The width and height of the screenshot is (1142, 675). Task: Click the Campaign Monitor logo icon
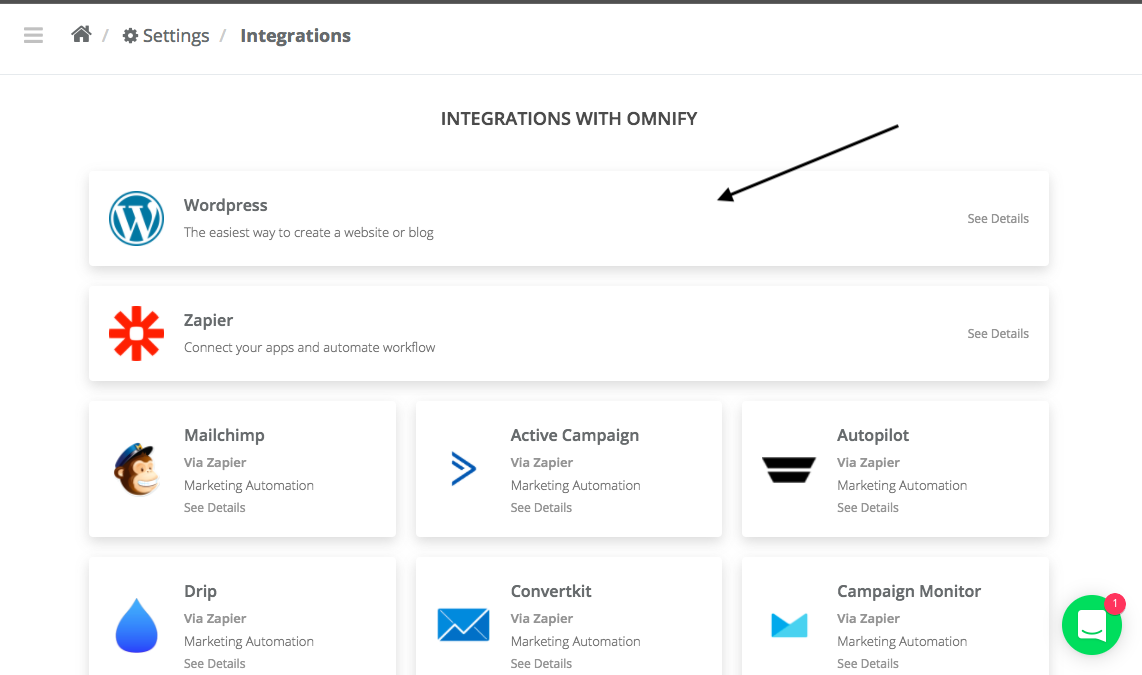pyautogui.click(x=789, y=625)
